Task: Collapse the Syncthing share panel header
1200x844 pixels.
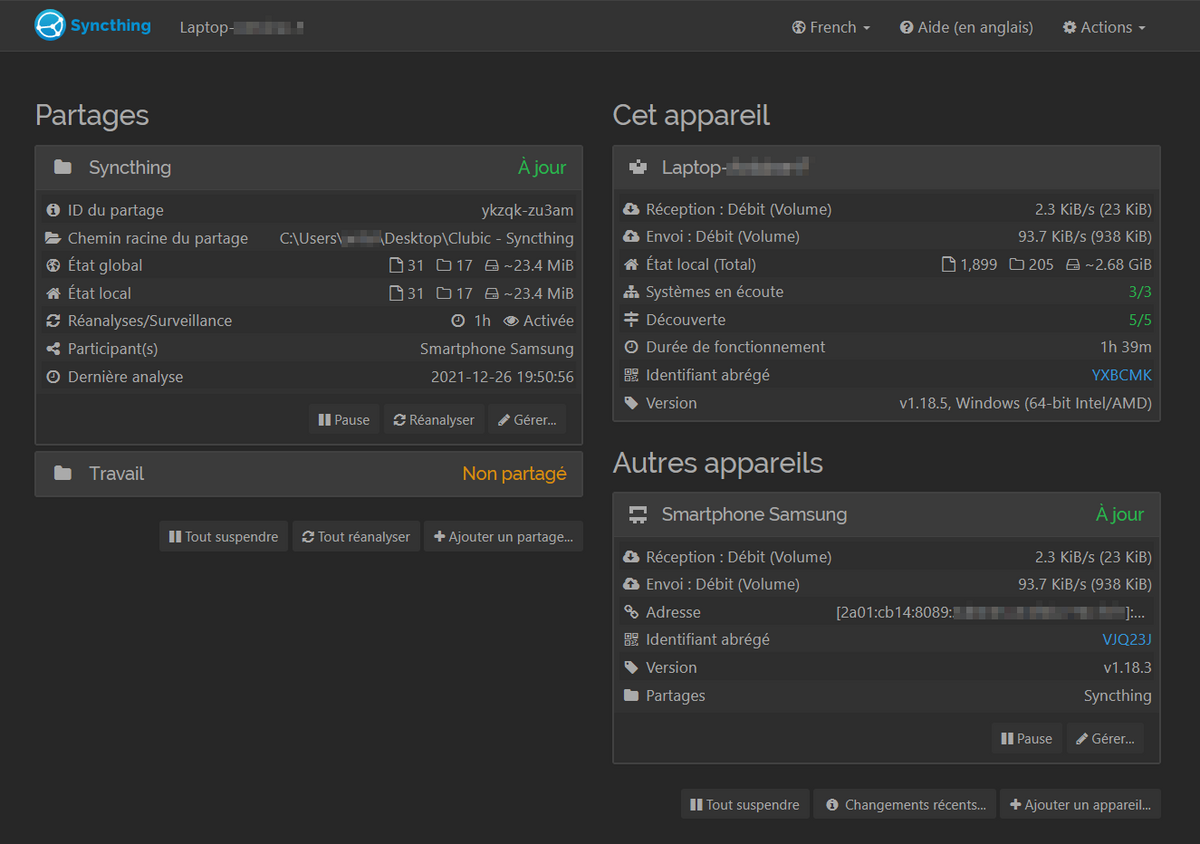Action: 309,168
